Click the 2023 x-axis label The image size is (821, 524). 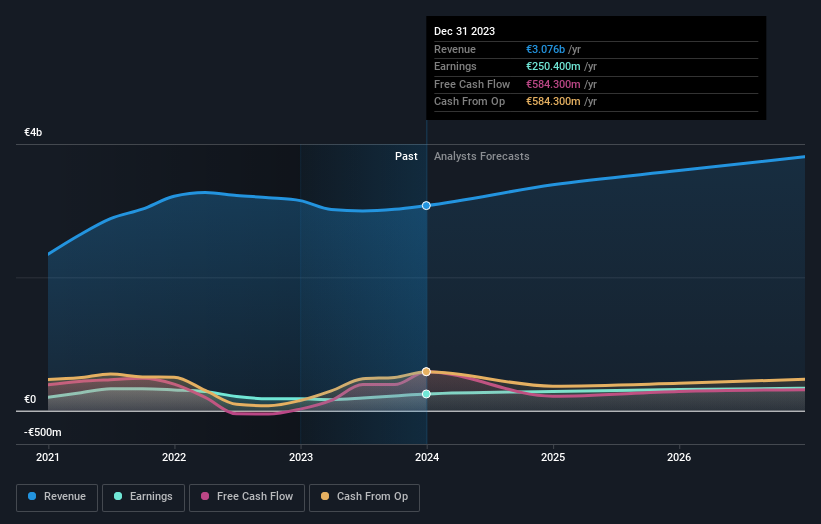(301, 458)
